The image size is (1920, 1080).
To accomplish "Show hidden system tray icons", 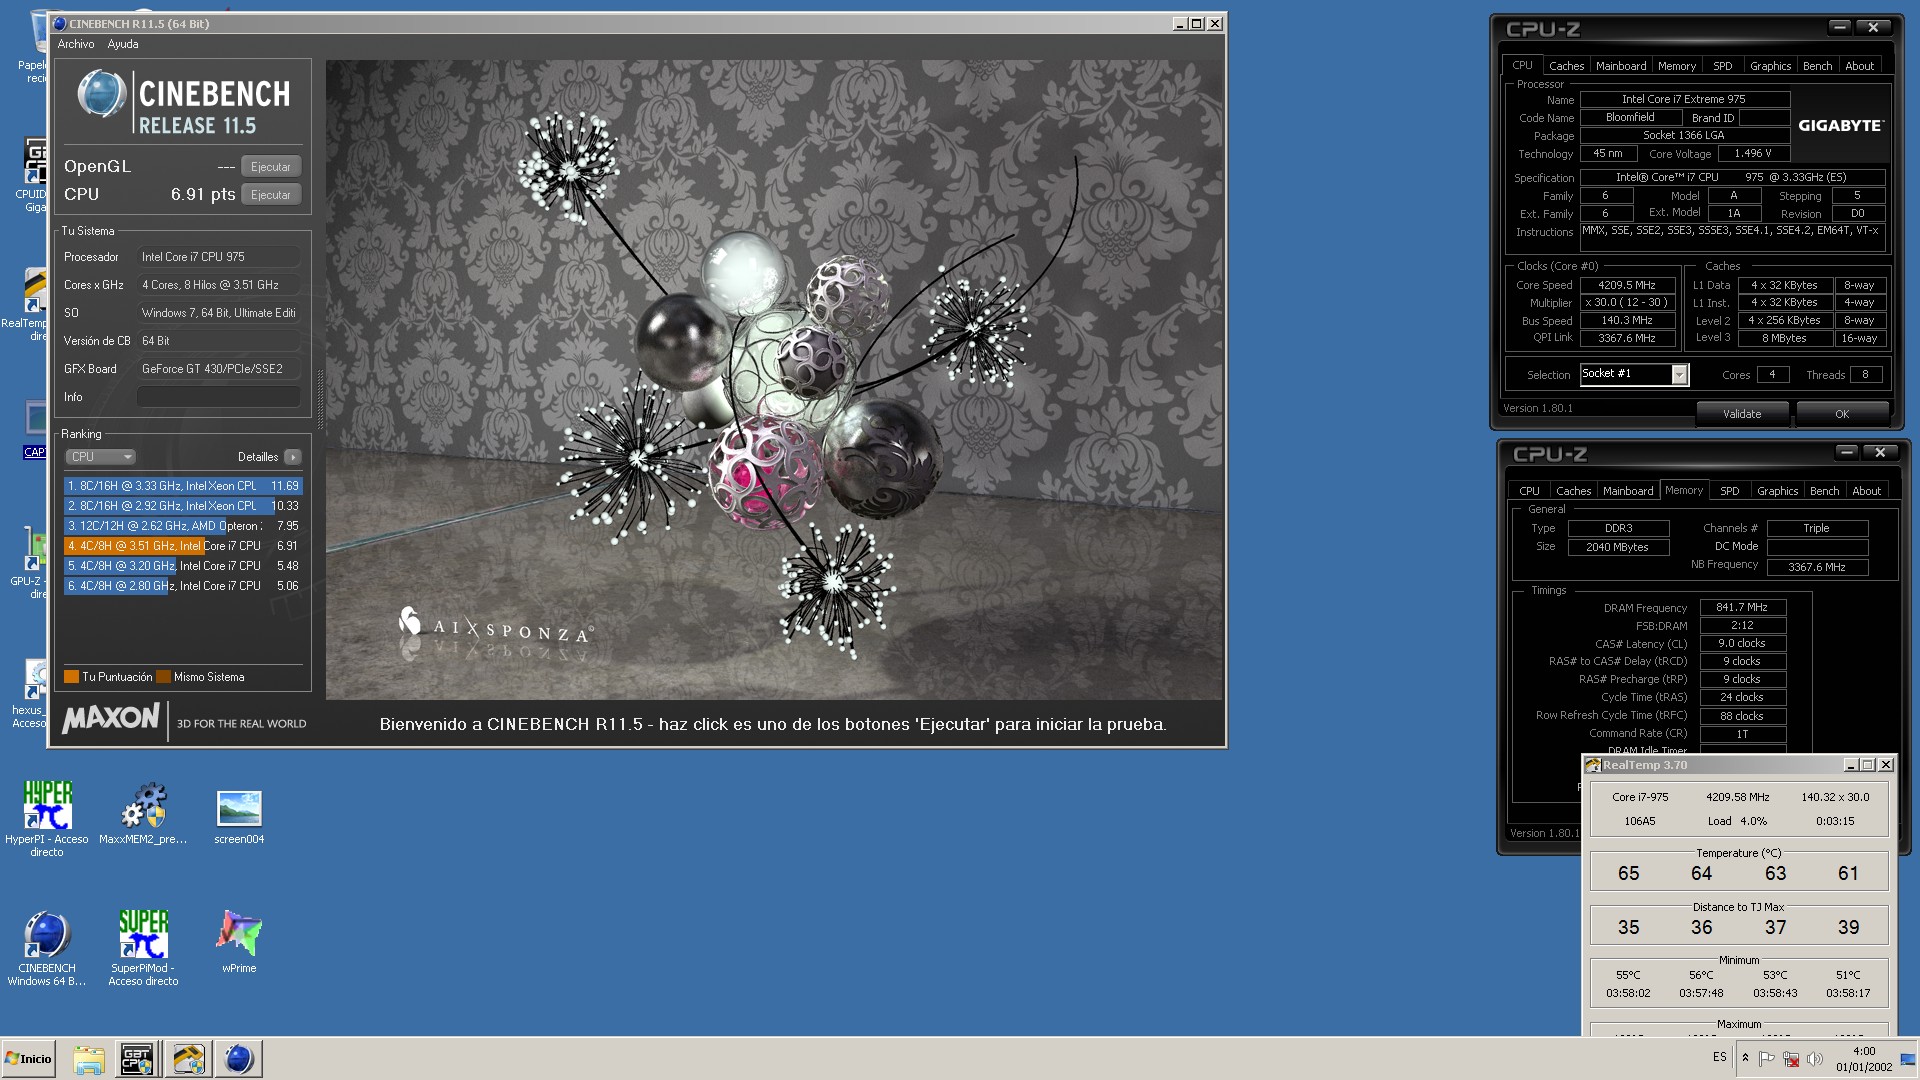I will point(1745,1058).
